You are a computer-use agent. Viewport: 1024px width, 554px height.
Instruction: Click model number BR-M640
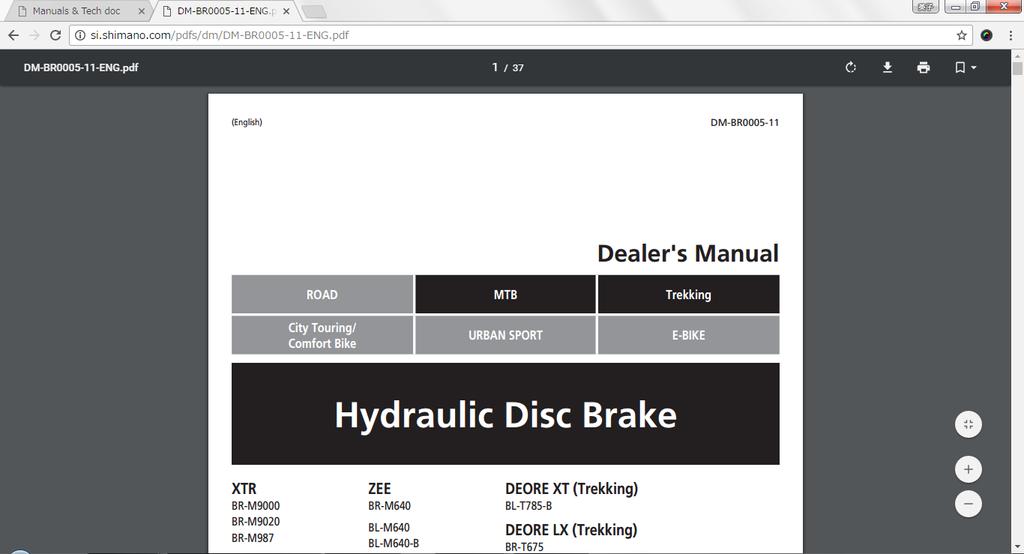[x=389, y=506]
